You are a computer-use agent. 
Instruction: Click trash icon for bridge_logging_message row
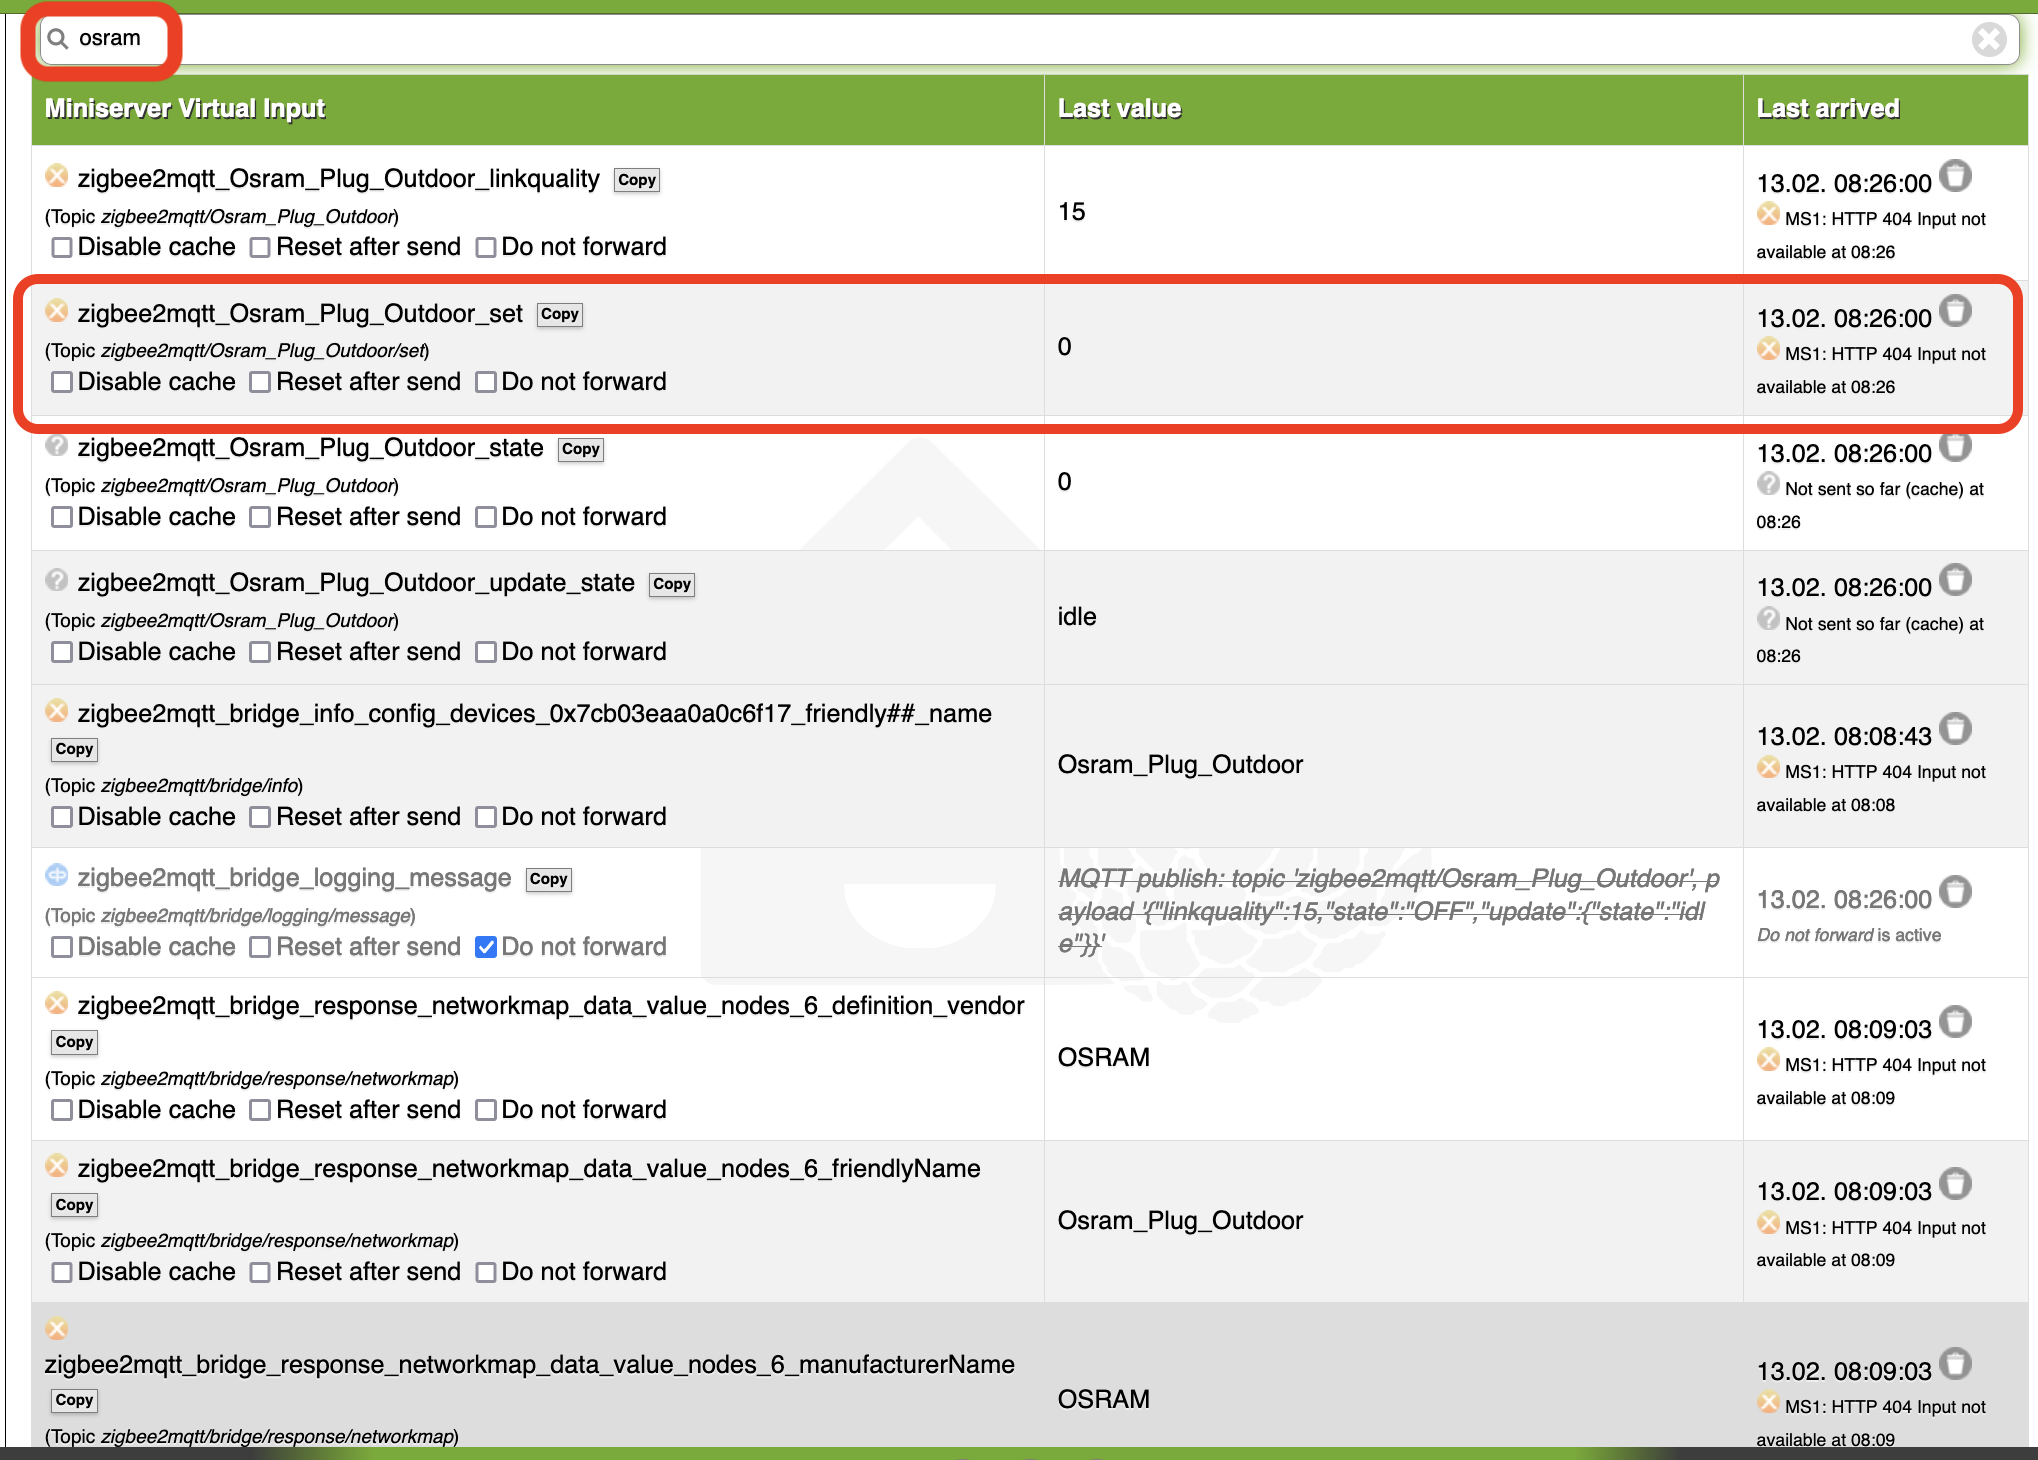(1955, 891)
